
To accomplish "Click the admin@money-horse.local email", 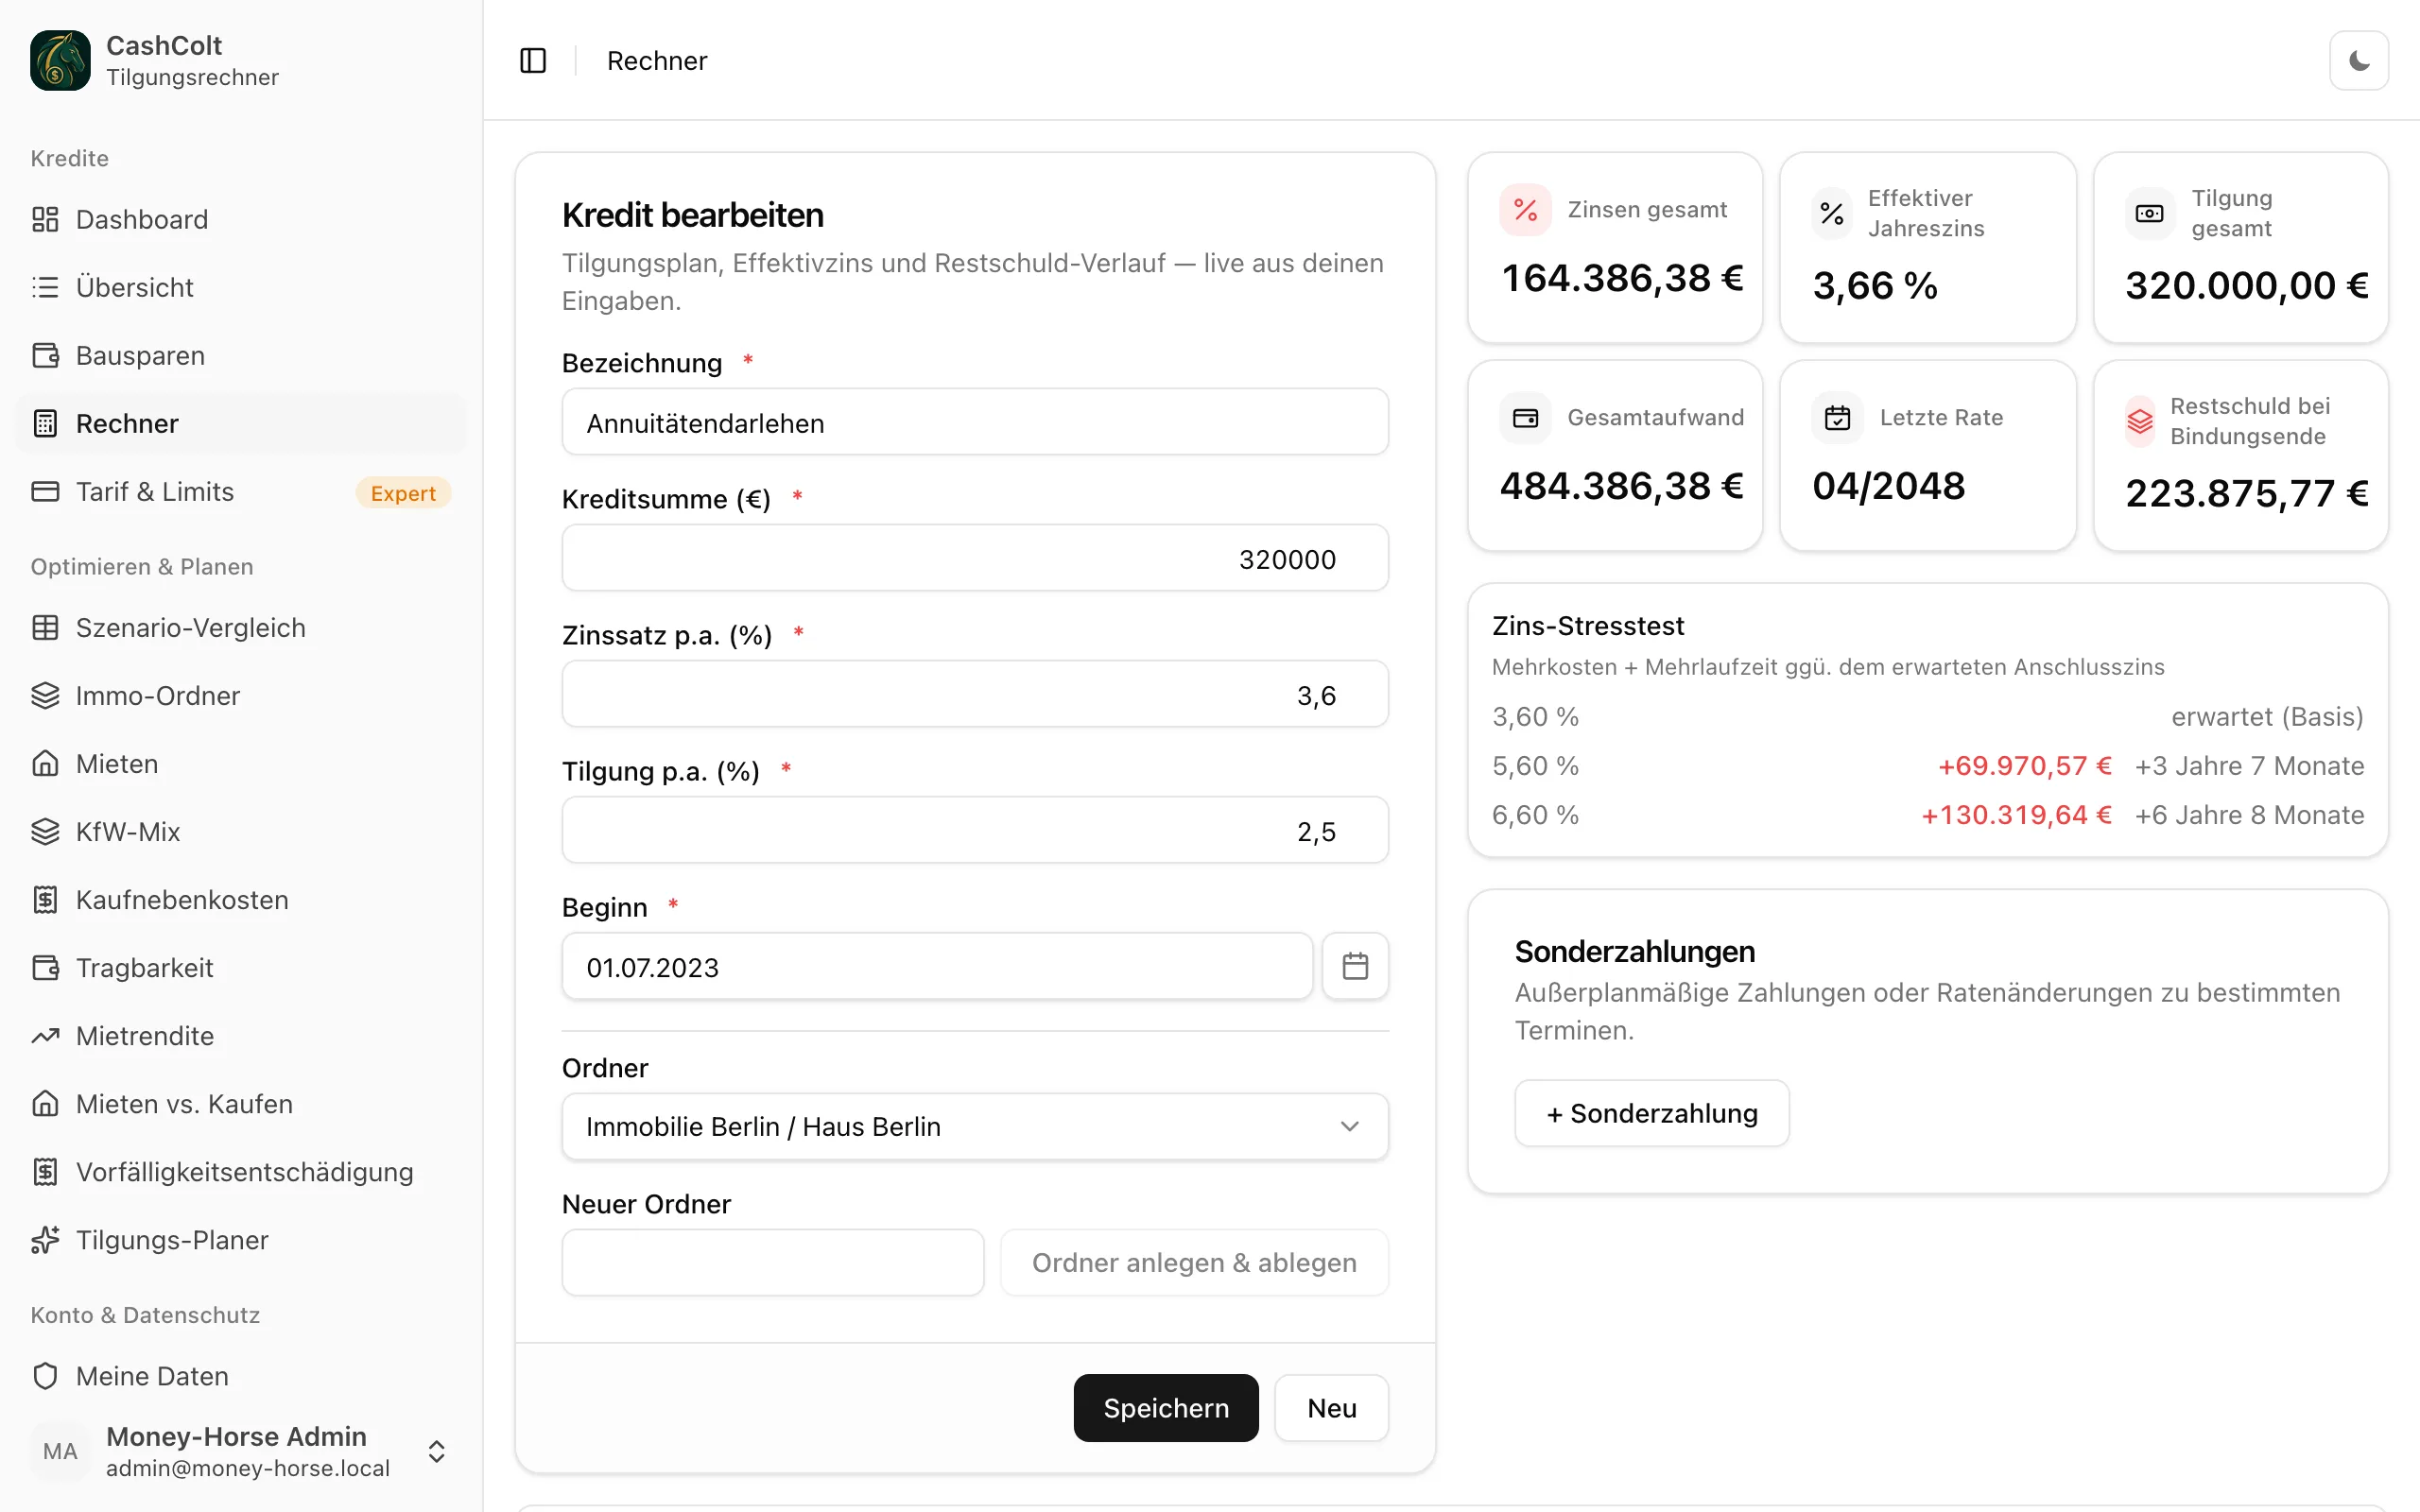I will pyautogui.click(x=248, y=1468).
